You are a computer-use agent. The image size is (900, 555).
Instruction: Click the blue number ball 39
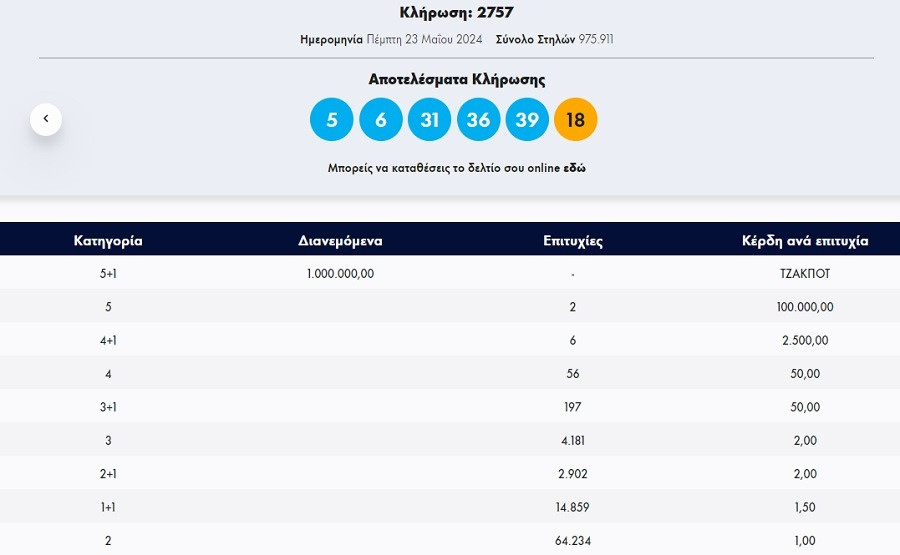click(x=527, y=119)
